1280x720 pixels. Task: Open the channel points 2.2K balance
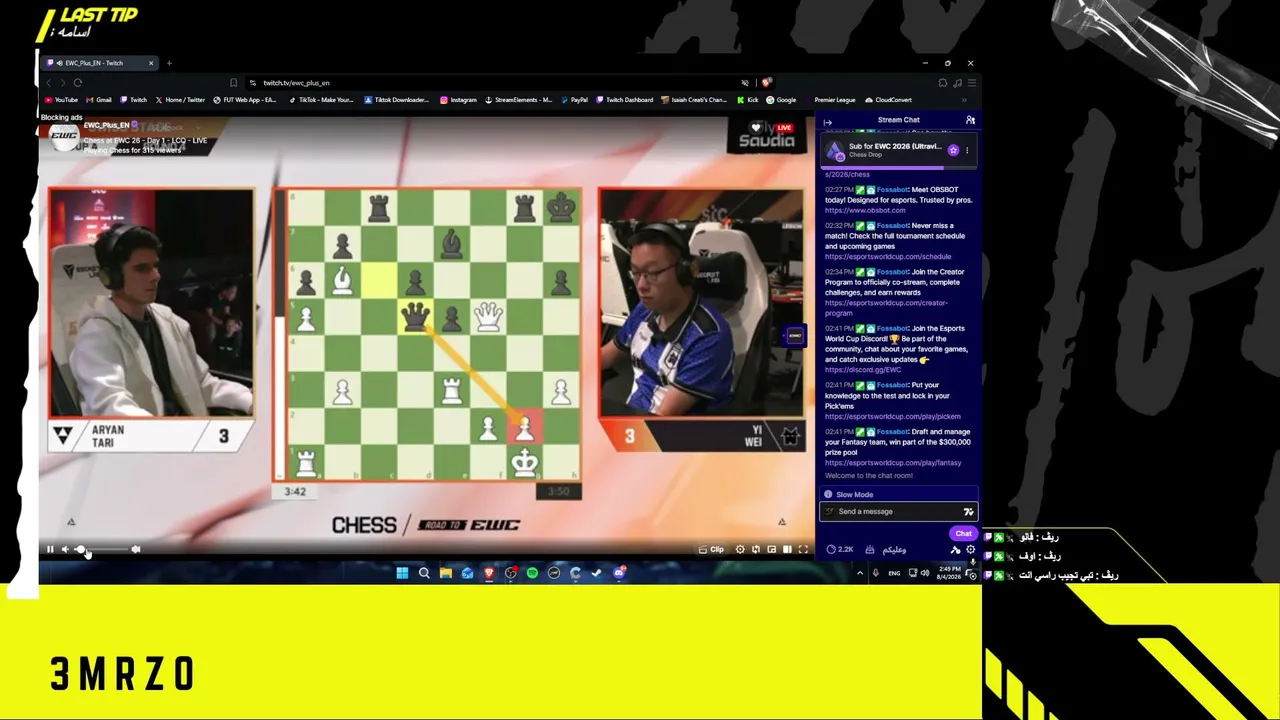840,549
